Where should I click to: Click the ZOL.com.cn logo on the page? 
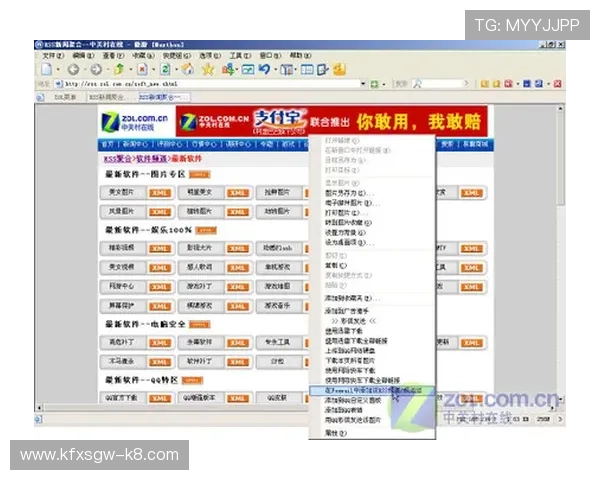(135, 122)
